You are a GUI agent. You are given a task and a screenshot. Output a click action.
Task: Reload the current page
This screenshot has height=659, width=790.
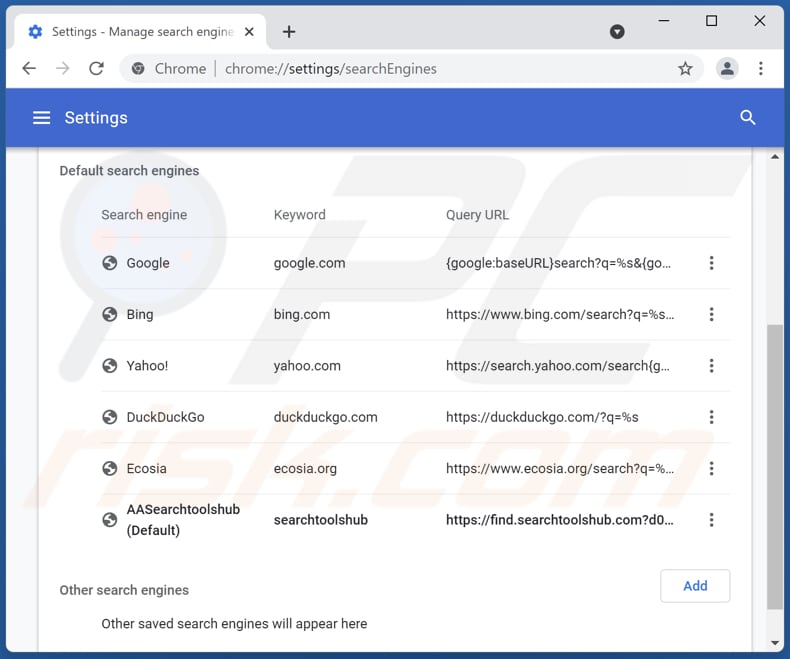point(96,69)
